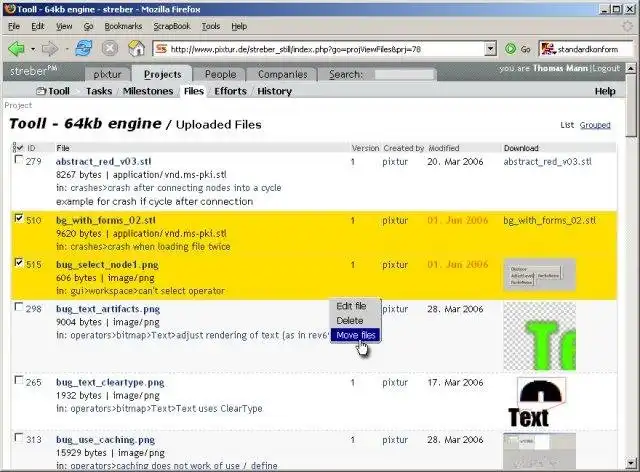
Task: Open the ScrapBook menu
Action: point(172,26)
